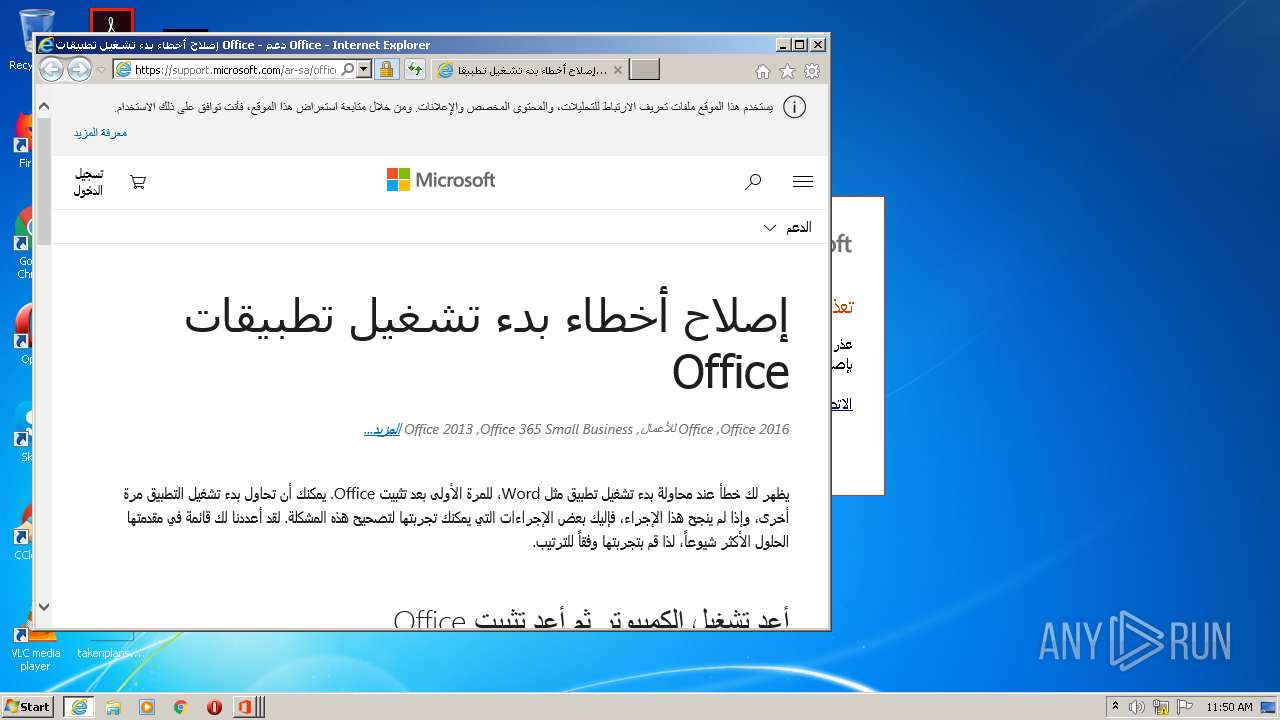Click the link in the background dialog window

pos(842,404)
